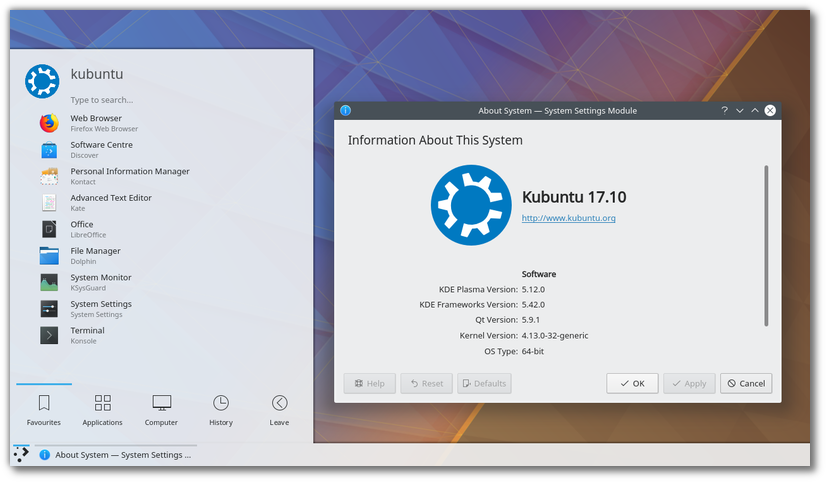The width and height of the screenshot is (826, 482).
Task: Open Konsole Terminal icon
Action: (49, 335)
